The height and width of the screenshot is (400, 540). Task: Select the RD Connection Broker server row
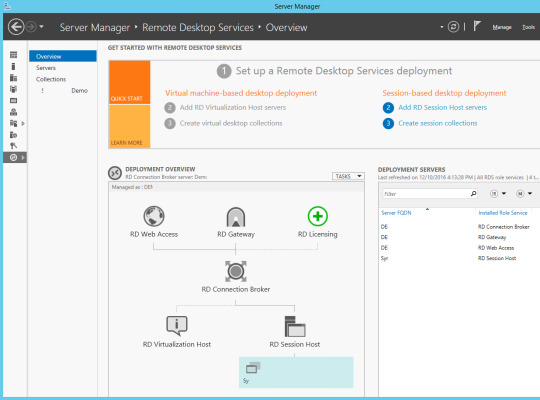click(x=459, y=227)
